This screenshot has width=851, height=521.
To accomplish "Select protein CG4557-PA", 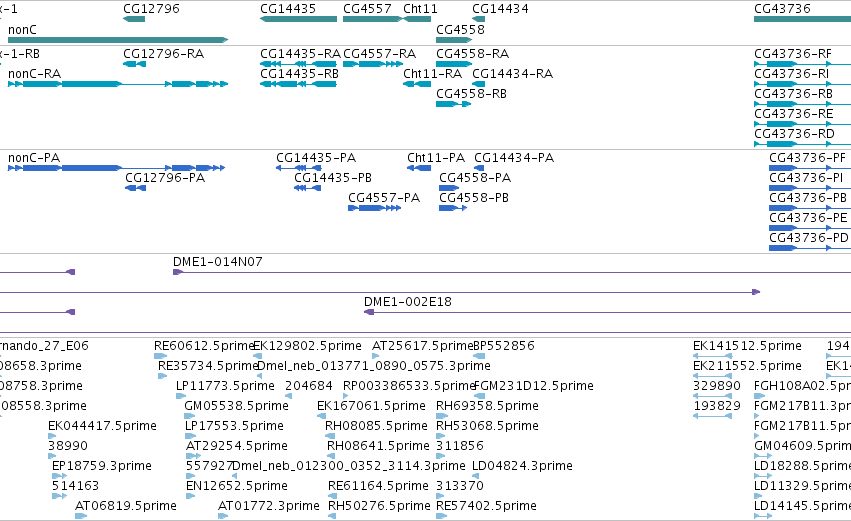I will pyautogui.click(x=374, y=208).
